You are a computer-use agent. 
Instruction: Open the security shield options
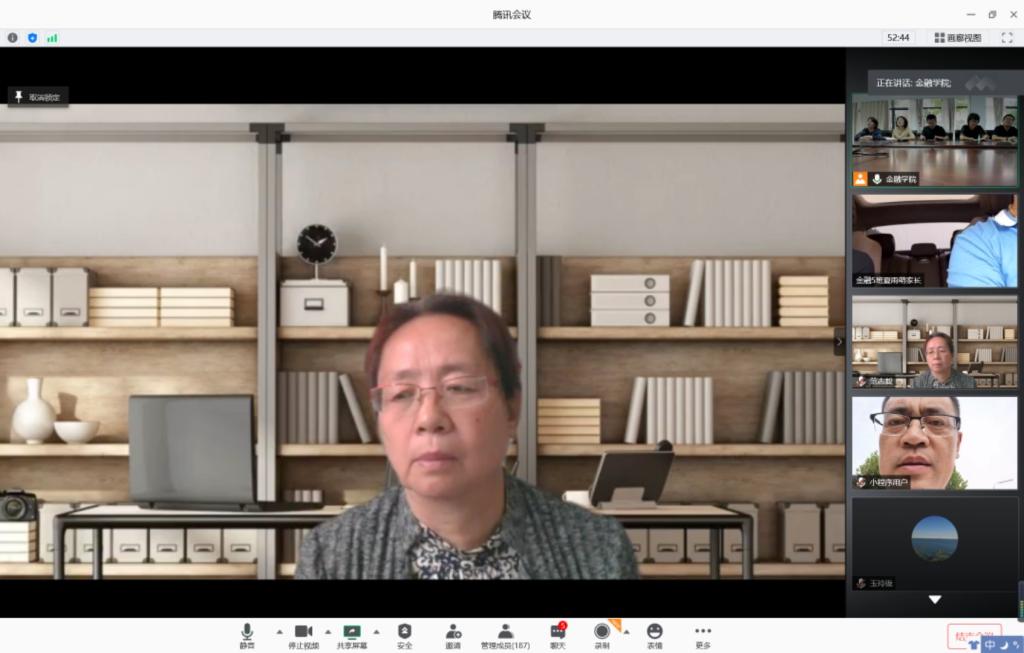tap(404, 634)
